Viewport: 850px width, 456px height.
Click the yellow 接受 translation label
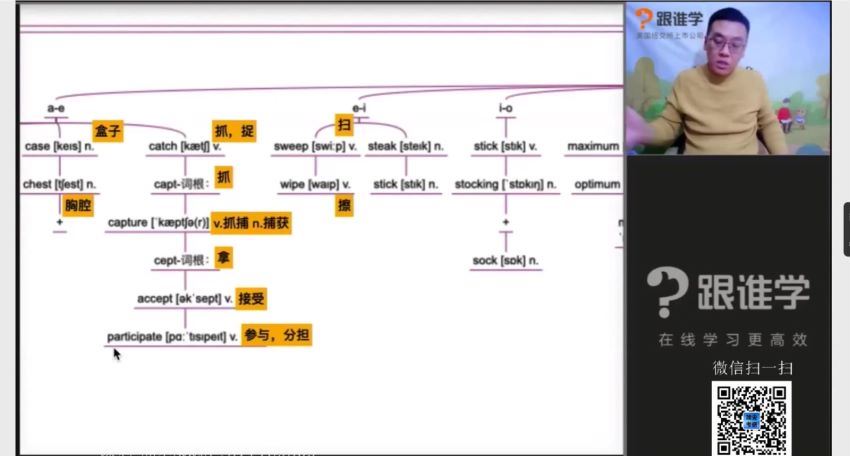click(x=252, y=298)
